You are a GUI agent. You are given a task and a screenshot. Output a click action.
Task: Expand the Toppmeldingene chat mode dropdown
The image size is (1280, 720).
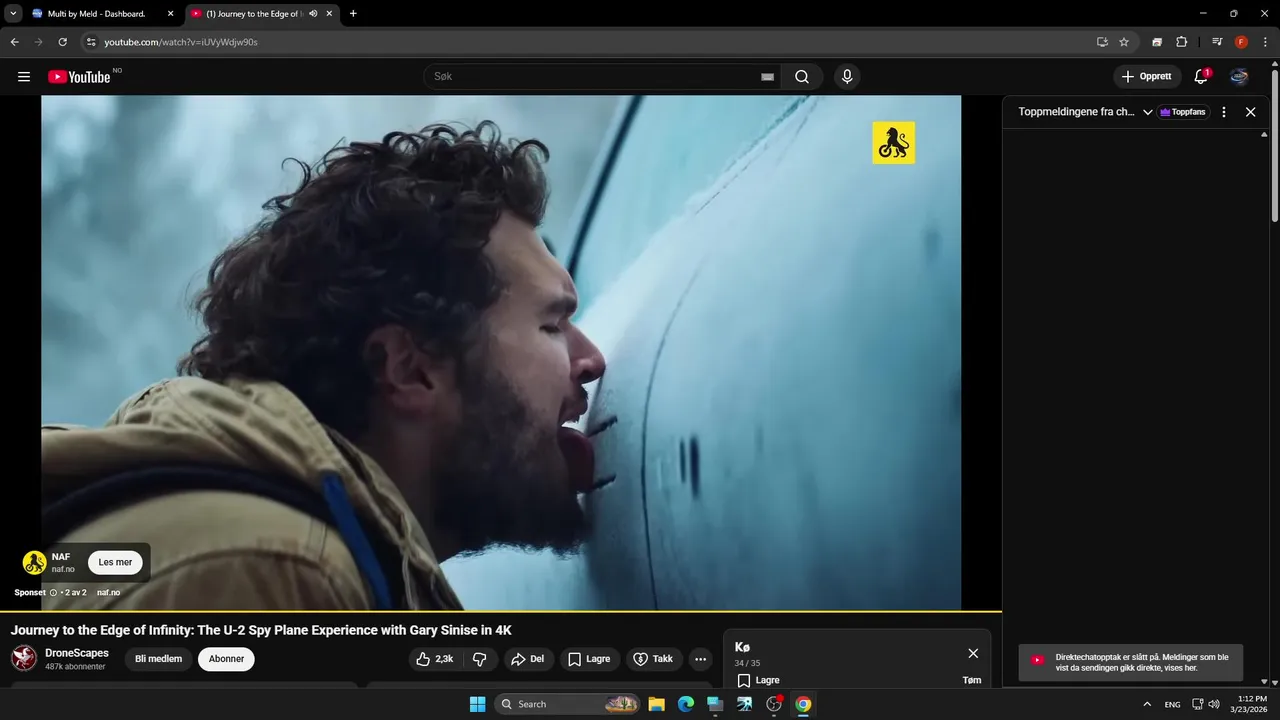(x=1148, y=112)
